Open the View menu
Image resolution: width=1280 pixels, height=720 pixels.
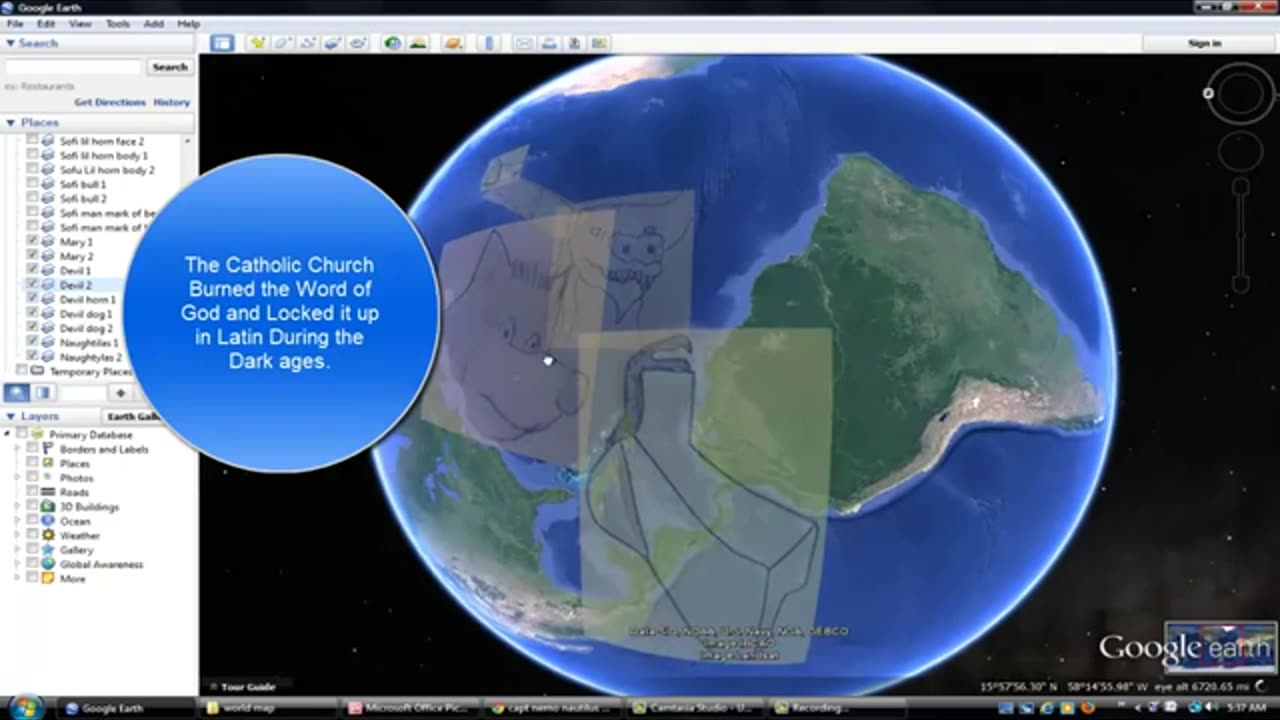80,23
